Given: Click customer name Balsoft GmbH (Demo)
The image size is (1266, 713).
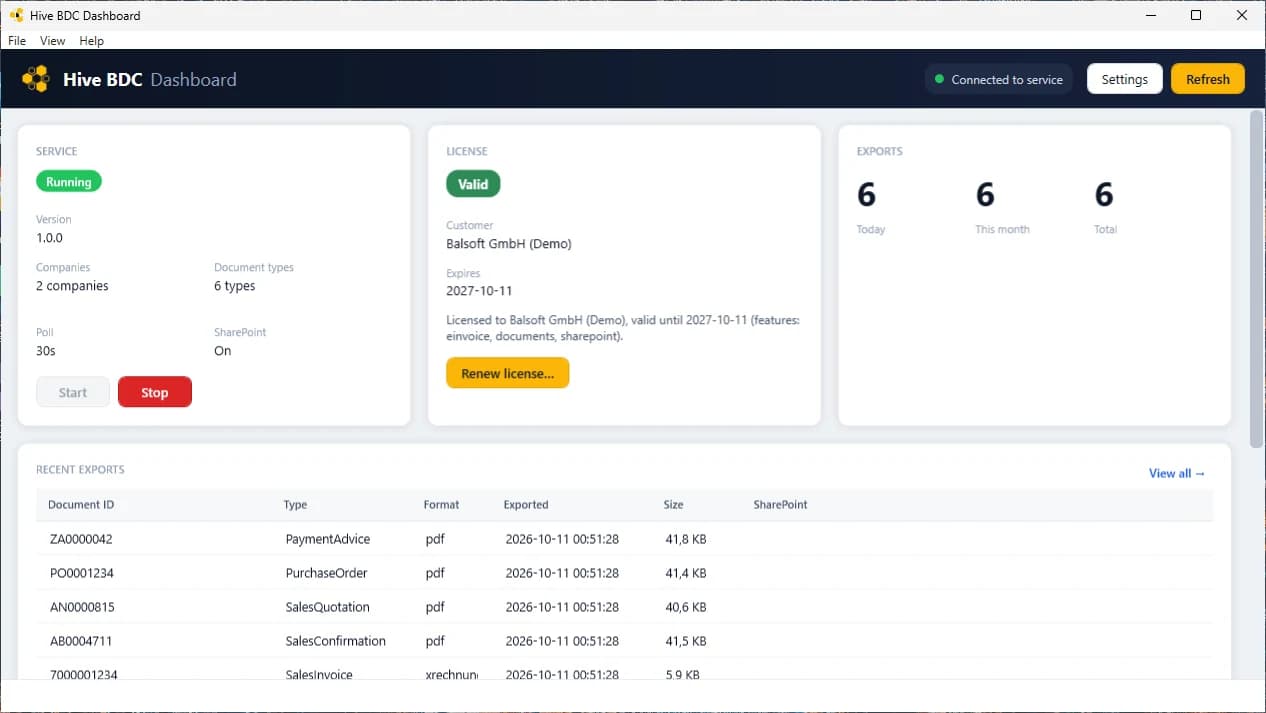Looking at the screenshot, I should (509, 244).
